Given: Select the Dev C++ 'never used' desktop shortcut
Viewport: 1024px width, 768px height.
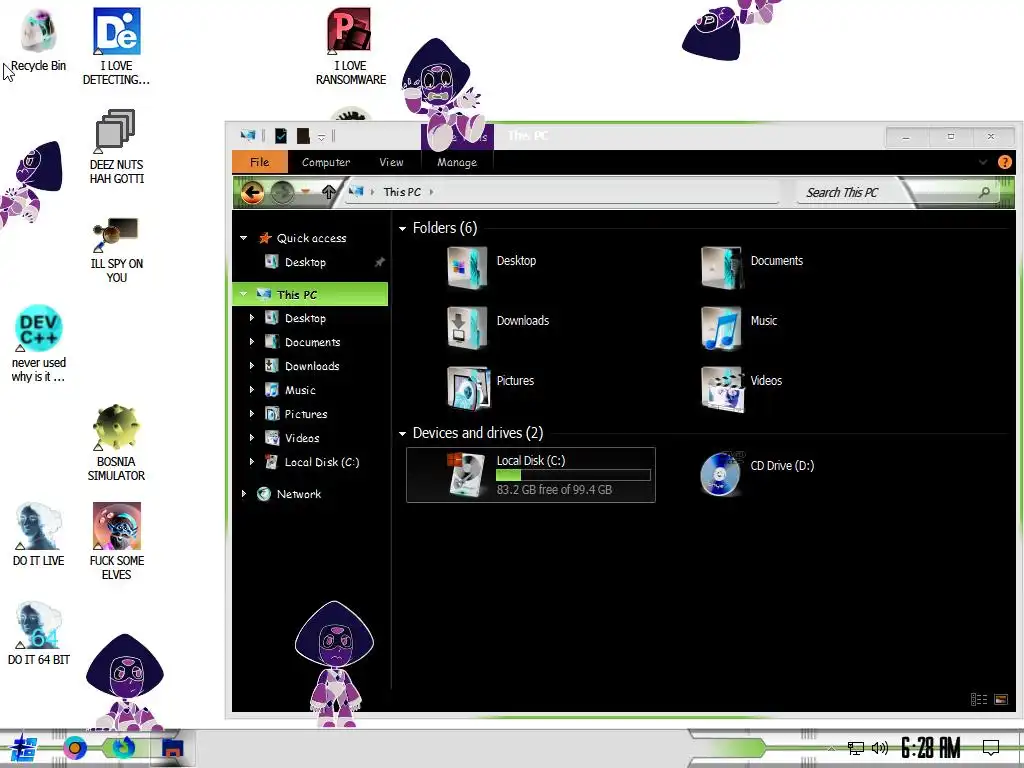Looking at the screenshot, I should pos(39,344).
